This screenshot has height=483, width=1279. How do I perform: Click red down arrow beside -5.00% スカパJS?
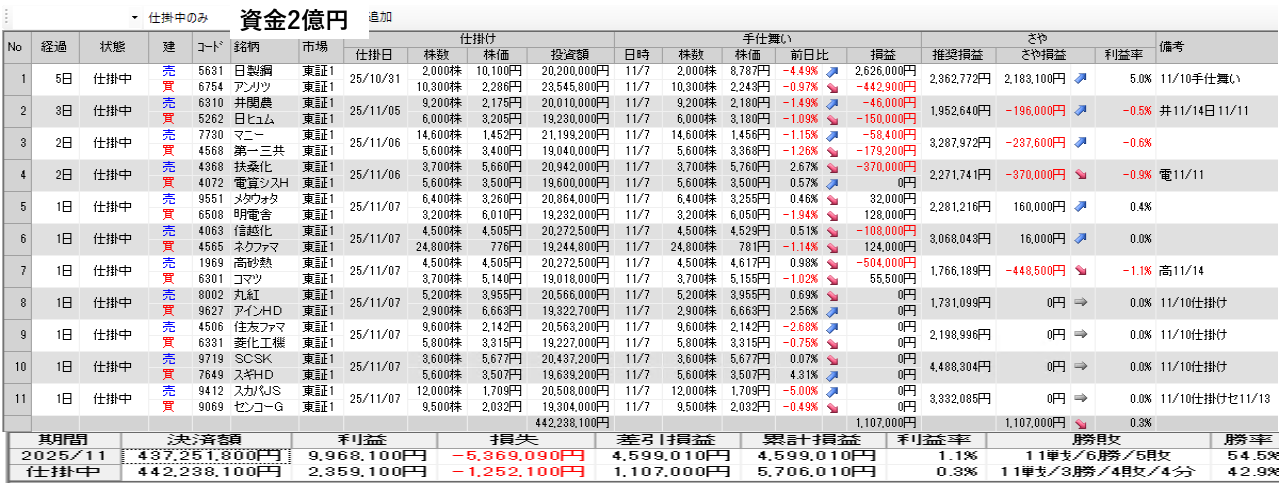832,391
